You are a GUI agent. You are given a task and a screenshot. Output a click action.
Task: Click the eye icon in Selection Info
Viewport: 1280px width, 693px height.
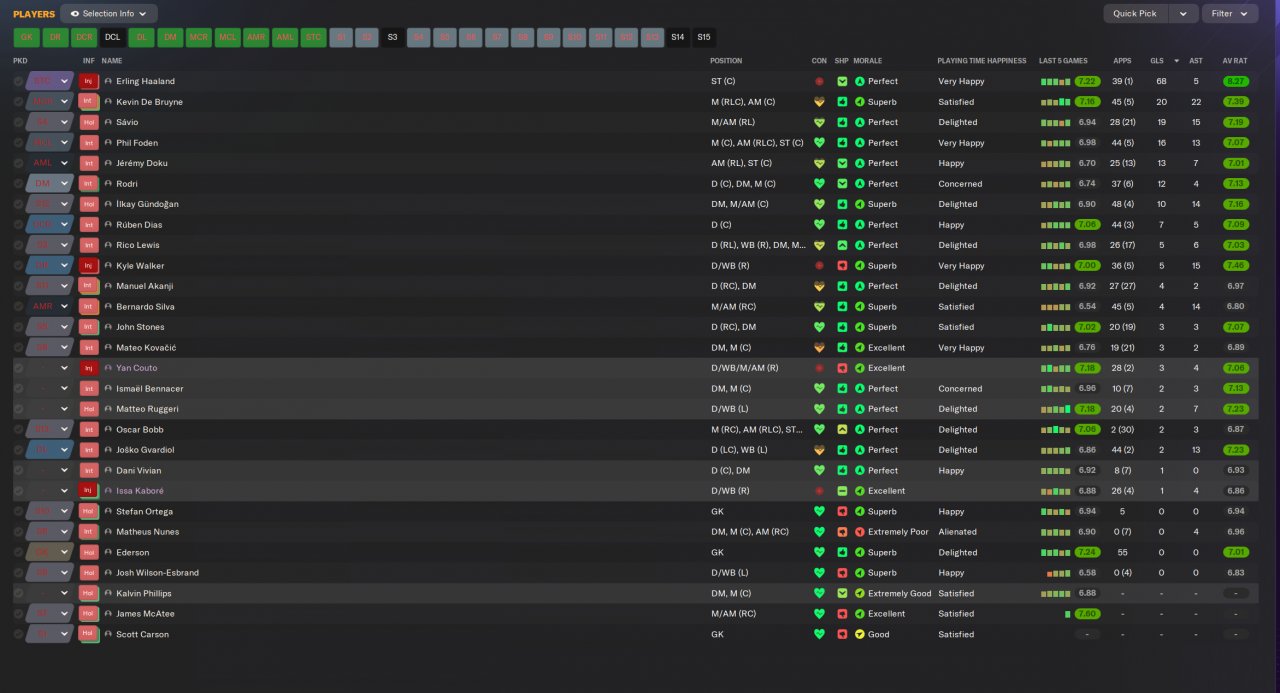pyautogui.click(x=75, y=14)
